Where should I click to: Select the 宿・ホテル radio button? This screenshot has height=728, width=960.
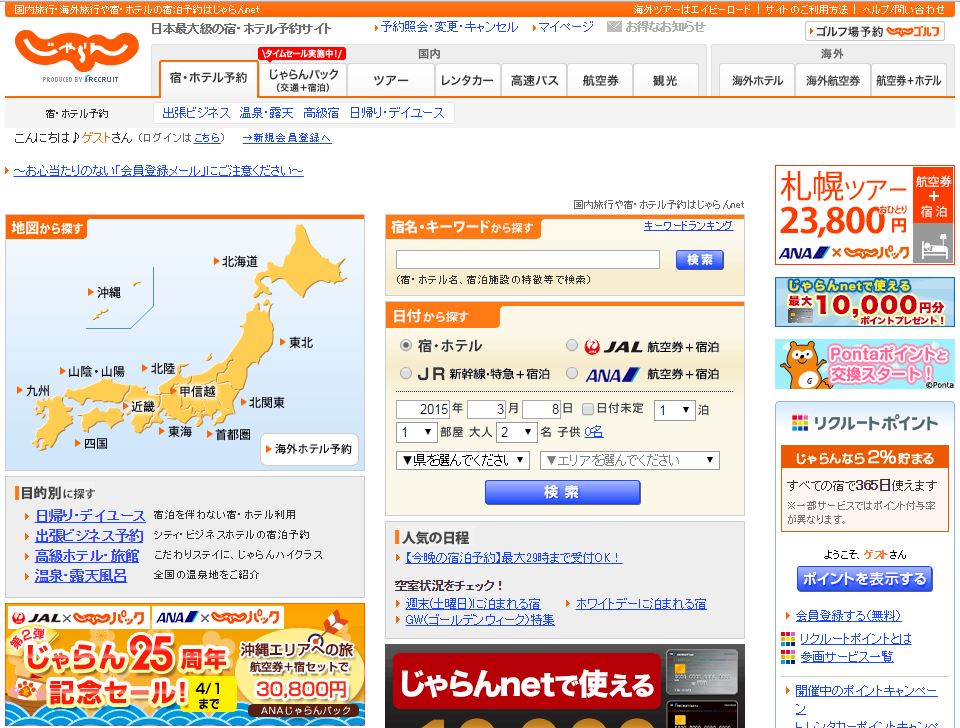click(x=405, y=346)
